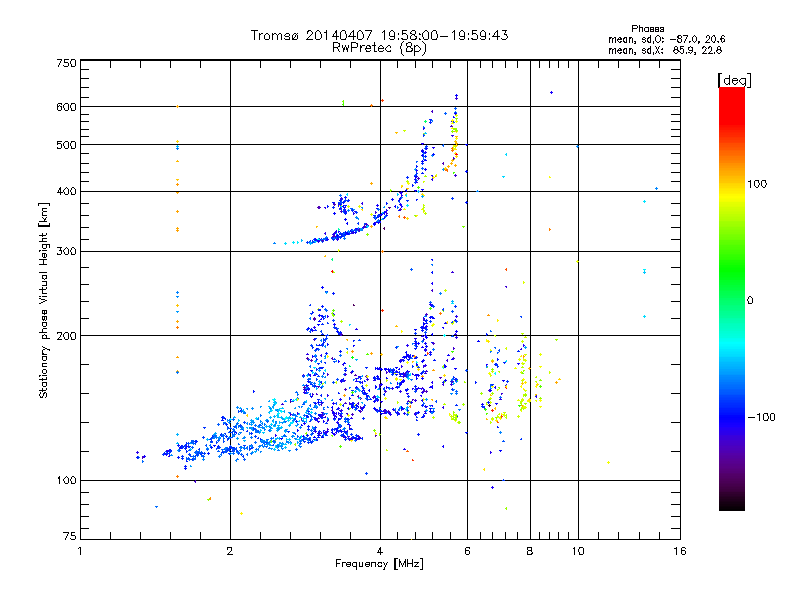
Task: Click the plot title 'Tromsø 20140407 19:58:00-19:59:43'
Action: pyautogui.click(x=379, y=35)
